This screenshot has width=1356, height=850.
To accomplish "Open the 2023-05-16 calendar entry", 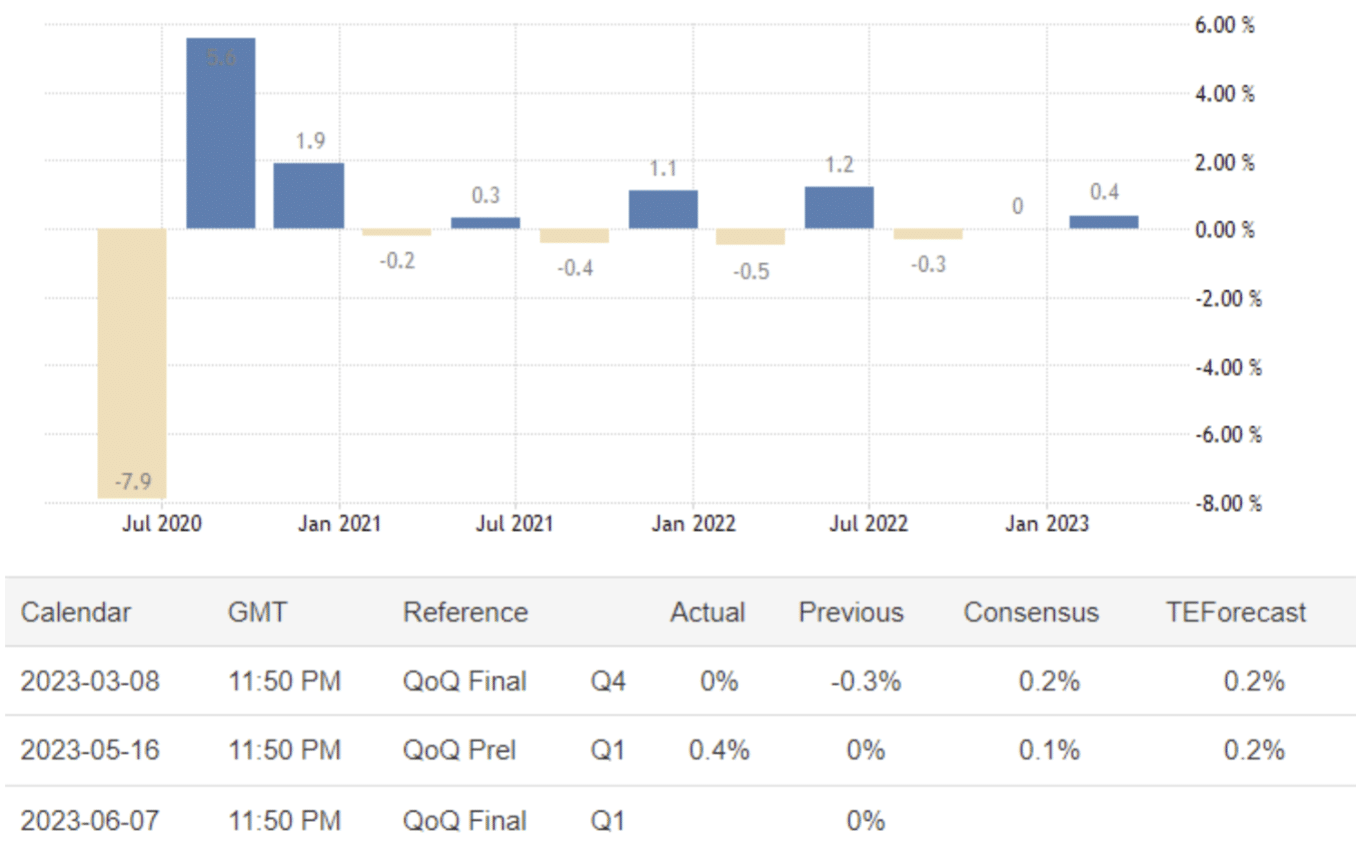I will pyautogui.click(x=90, y=750).
